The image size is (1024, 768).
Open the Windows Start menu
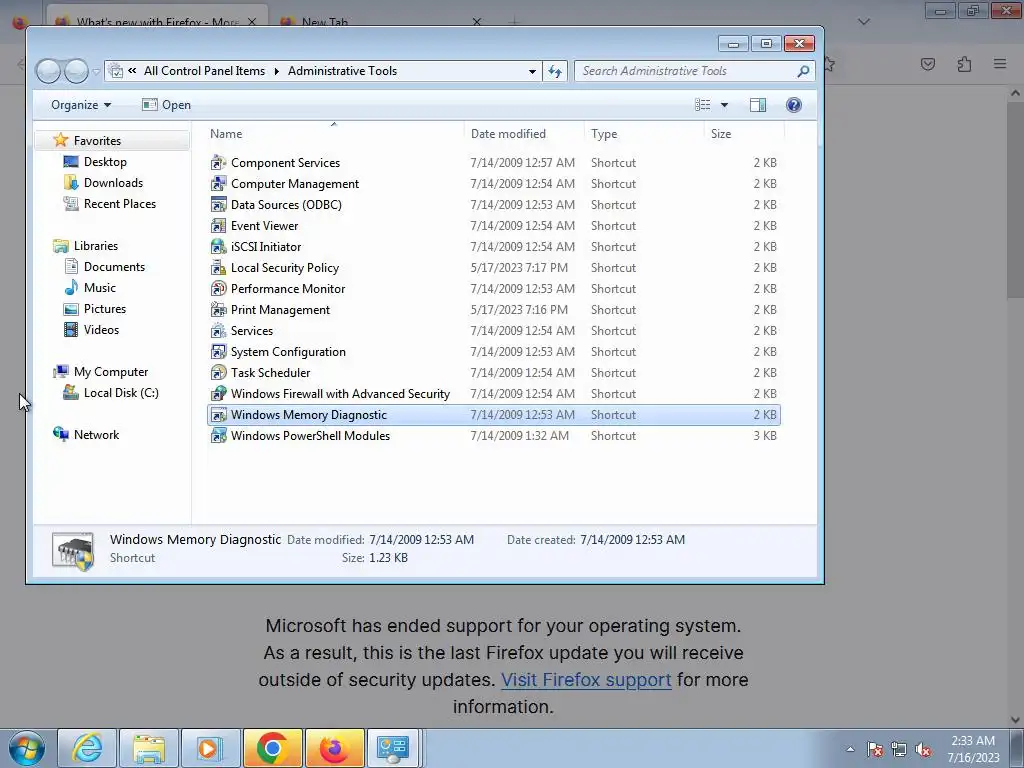click(26, 748)
